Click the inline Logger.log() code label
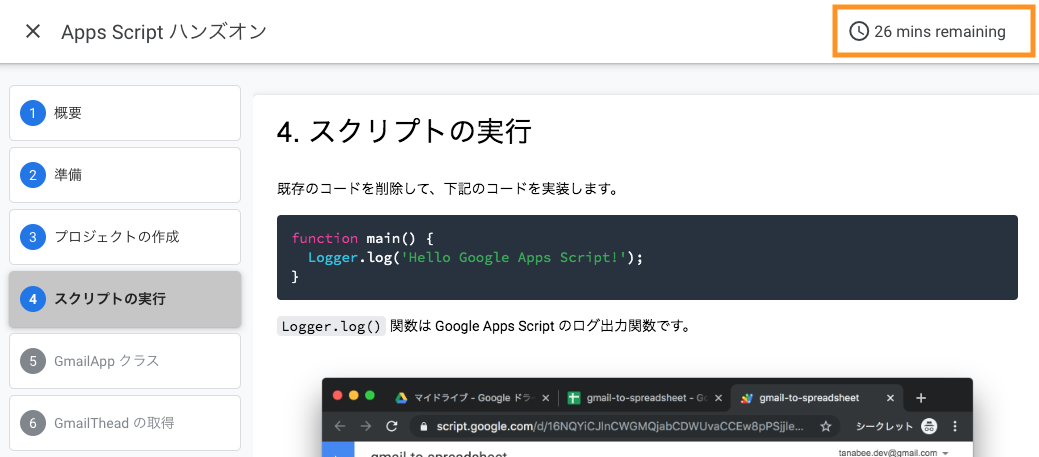 pyautogui.click(x=331, y=327)
